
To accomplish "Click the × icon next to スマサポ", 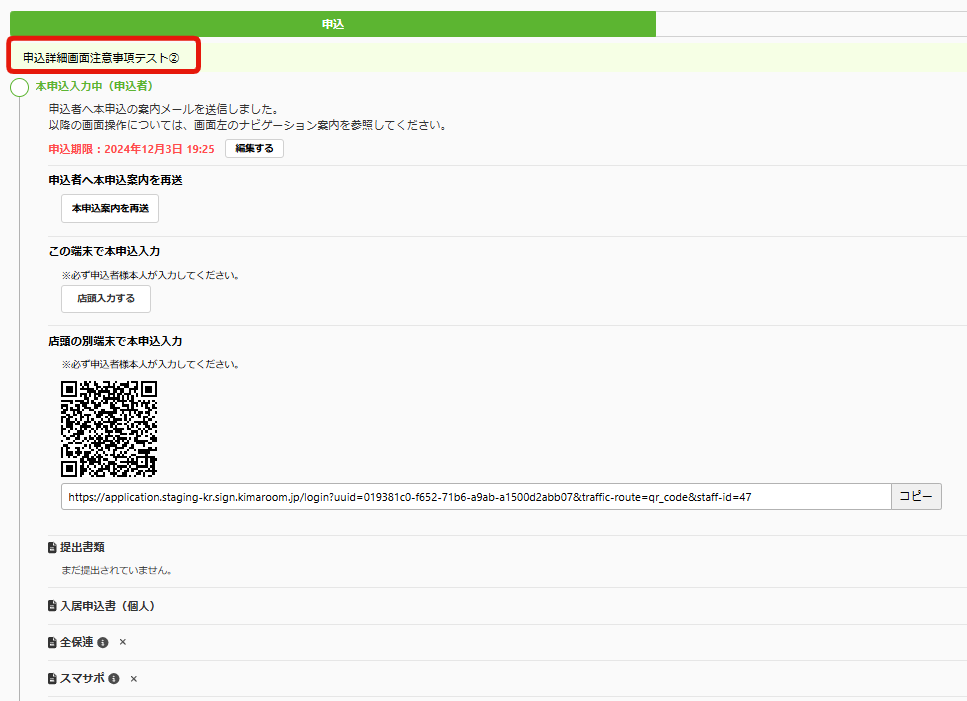I will tap(134, 679).
